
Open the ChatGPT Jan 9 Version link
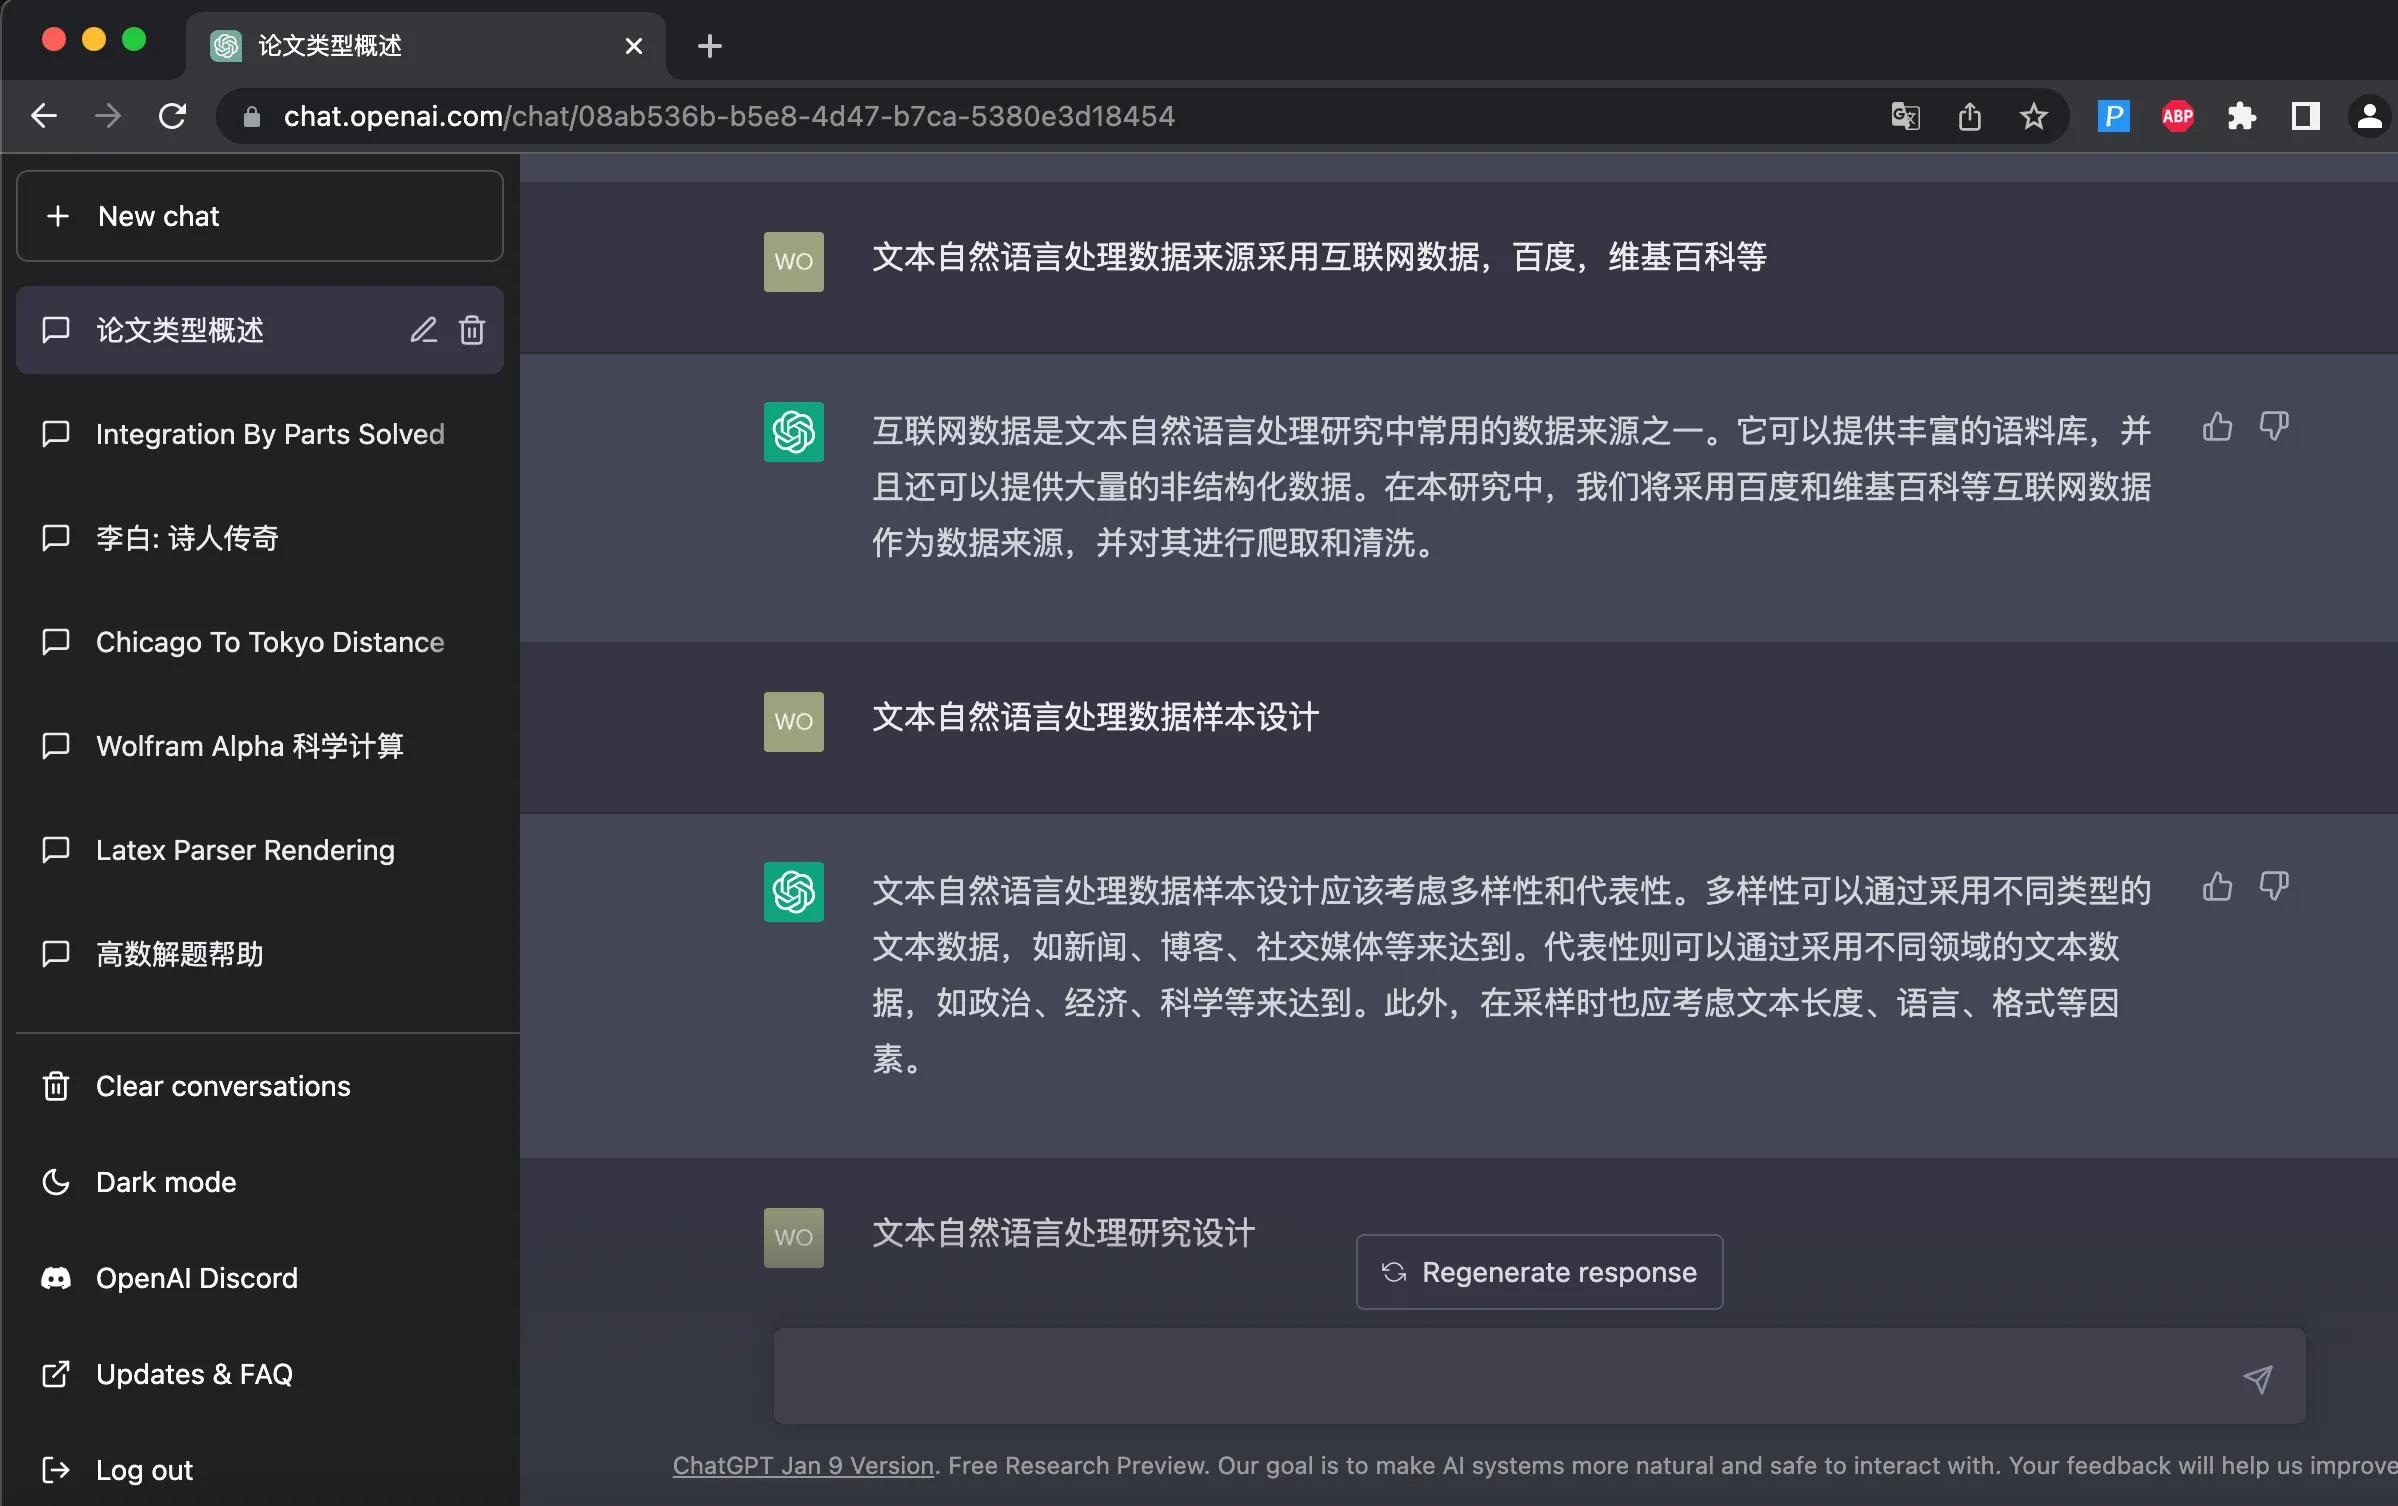801,1465
